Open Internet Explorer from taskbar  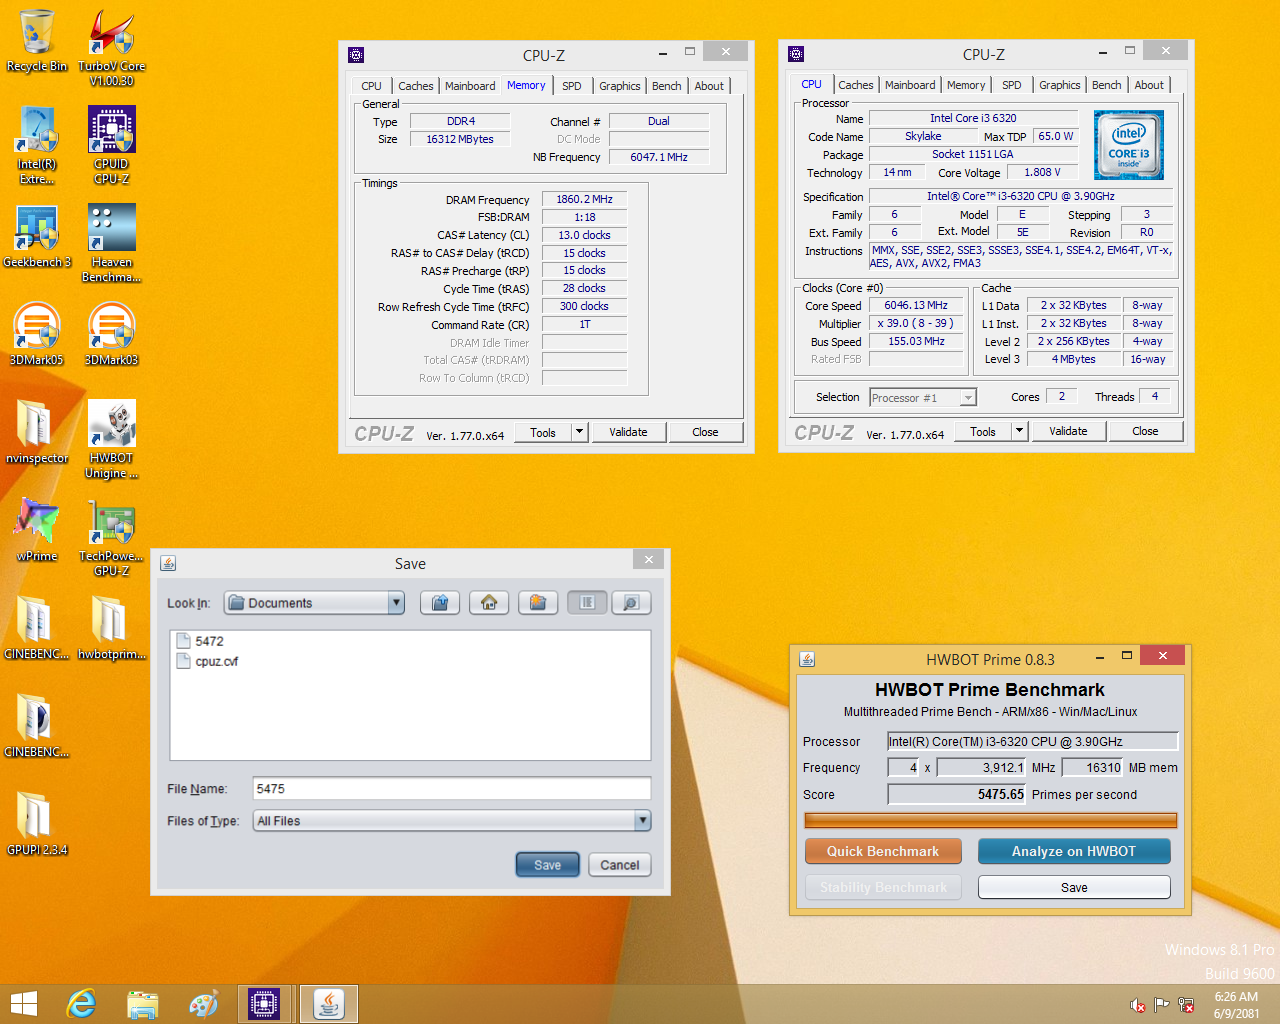pyautogui.click(x=81, y=1004)
